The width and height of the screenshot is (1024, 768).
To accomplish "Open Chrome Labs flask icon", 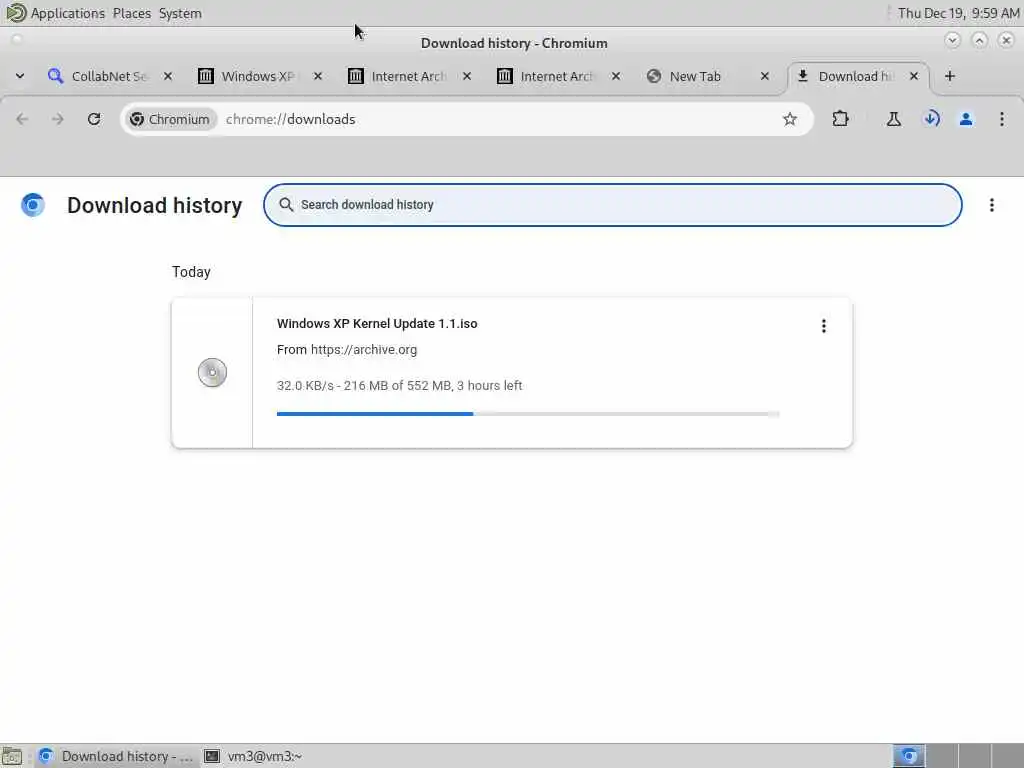I will click(893, 119).
